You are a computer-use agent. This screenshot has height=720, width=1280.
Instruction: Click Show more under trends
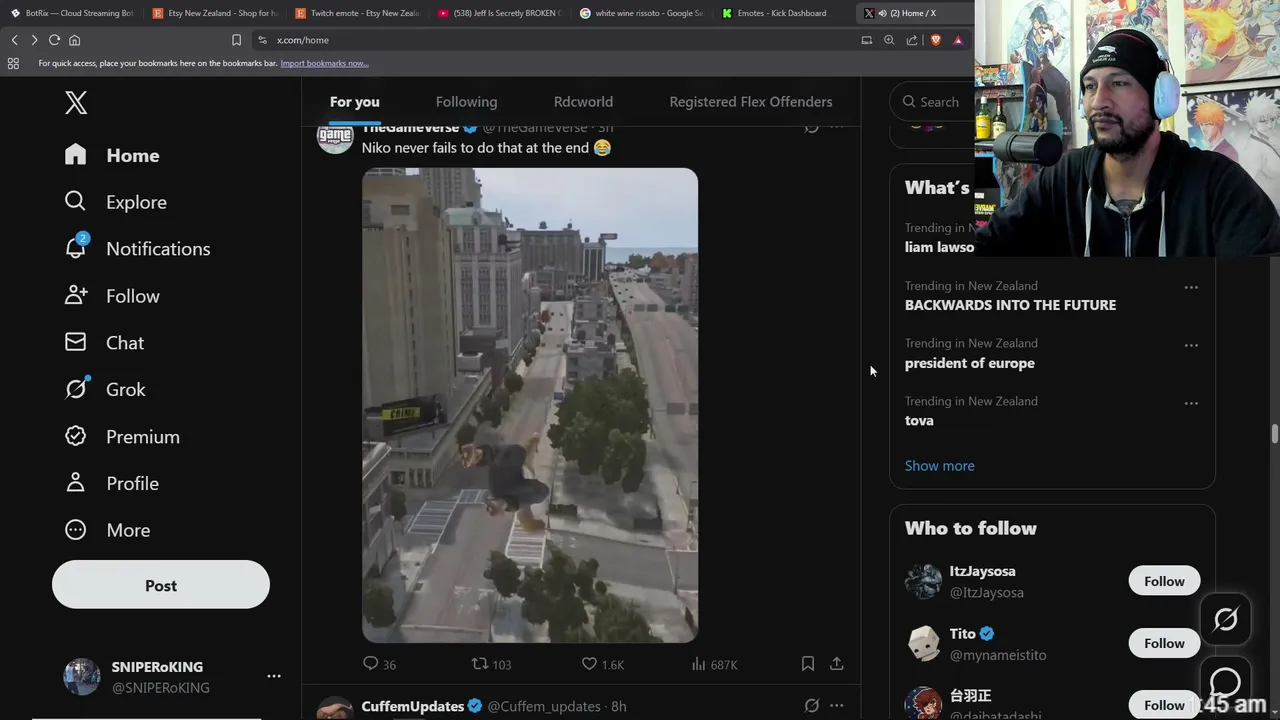click(x=939, y=466)
